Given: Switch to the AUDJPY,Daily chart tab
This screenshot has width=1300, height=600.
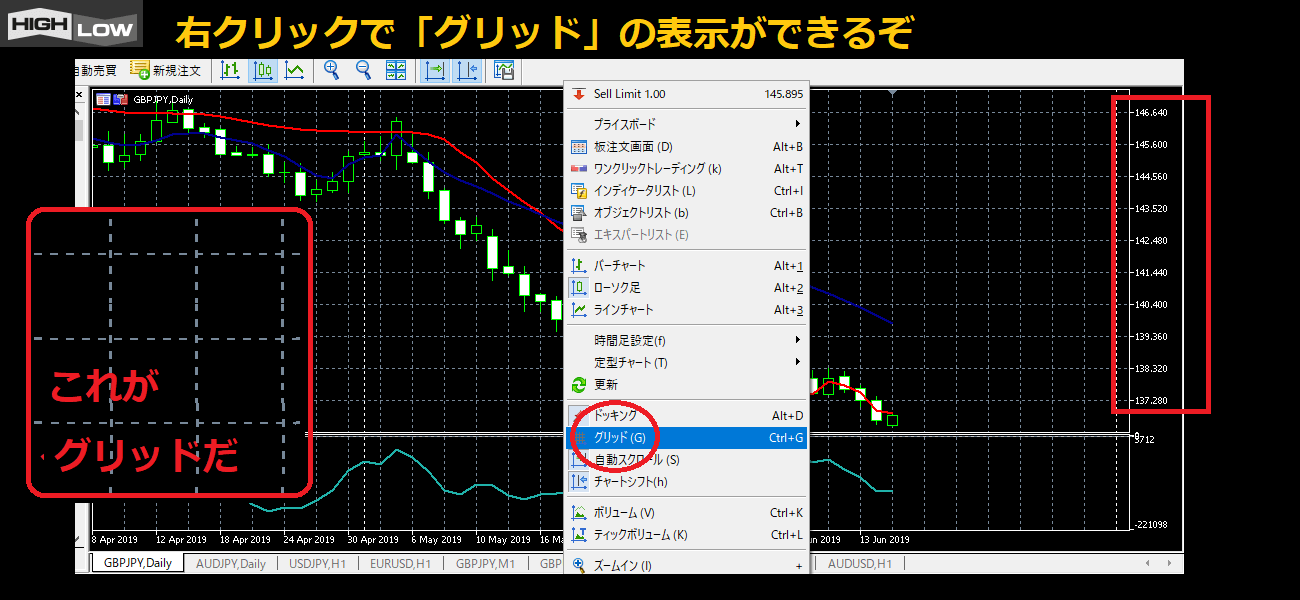Looking at the screenshot, I should [x=231, y=563].
